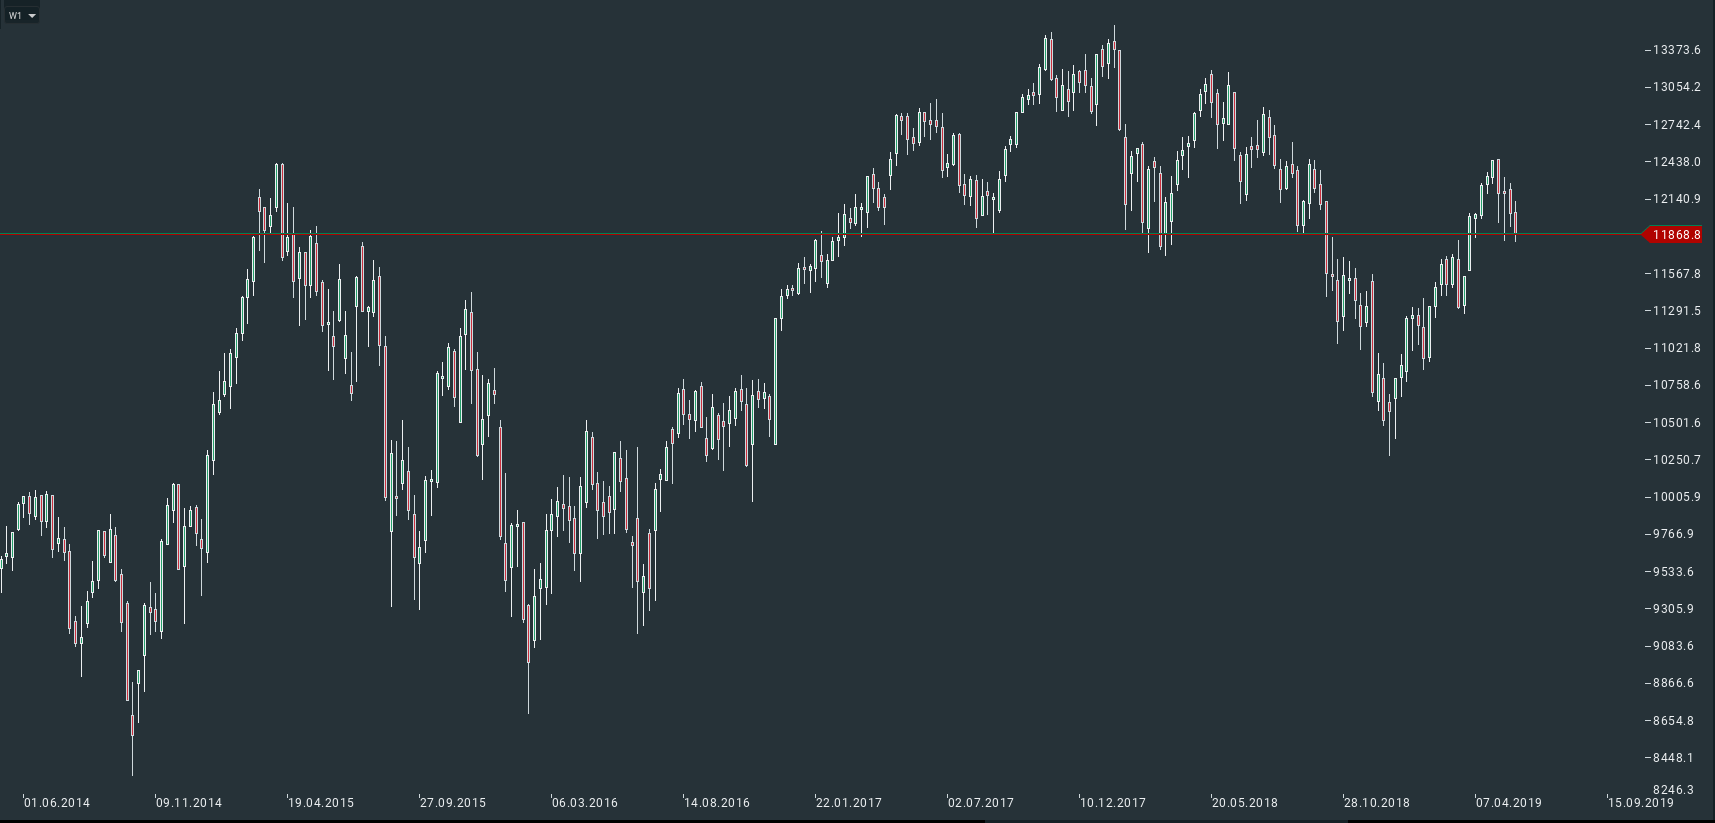Click the red 11868.8 current price tag
The image size is (1715, 823).
pyautogui.click(x=1675, y=235)
